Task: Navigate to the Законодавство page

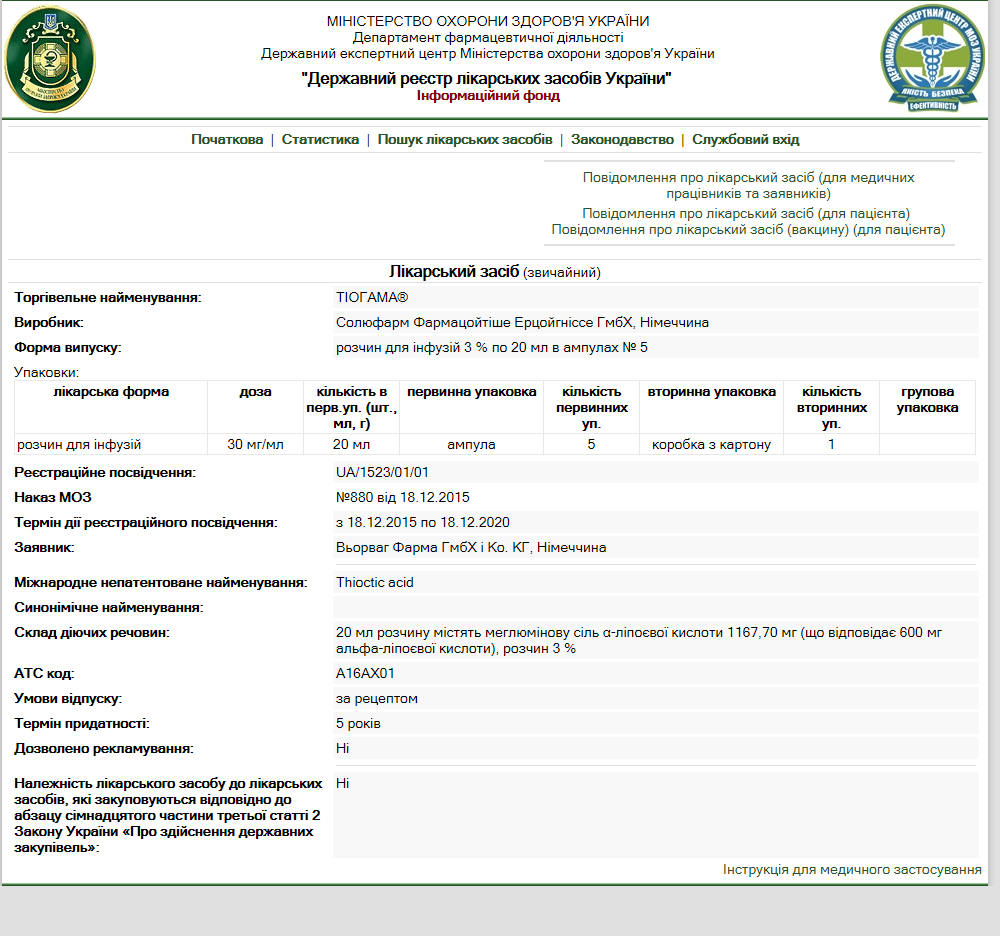Action: coord(622,140)
